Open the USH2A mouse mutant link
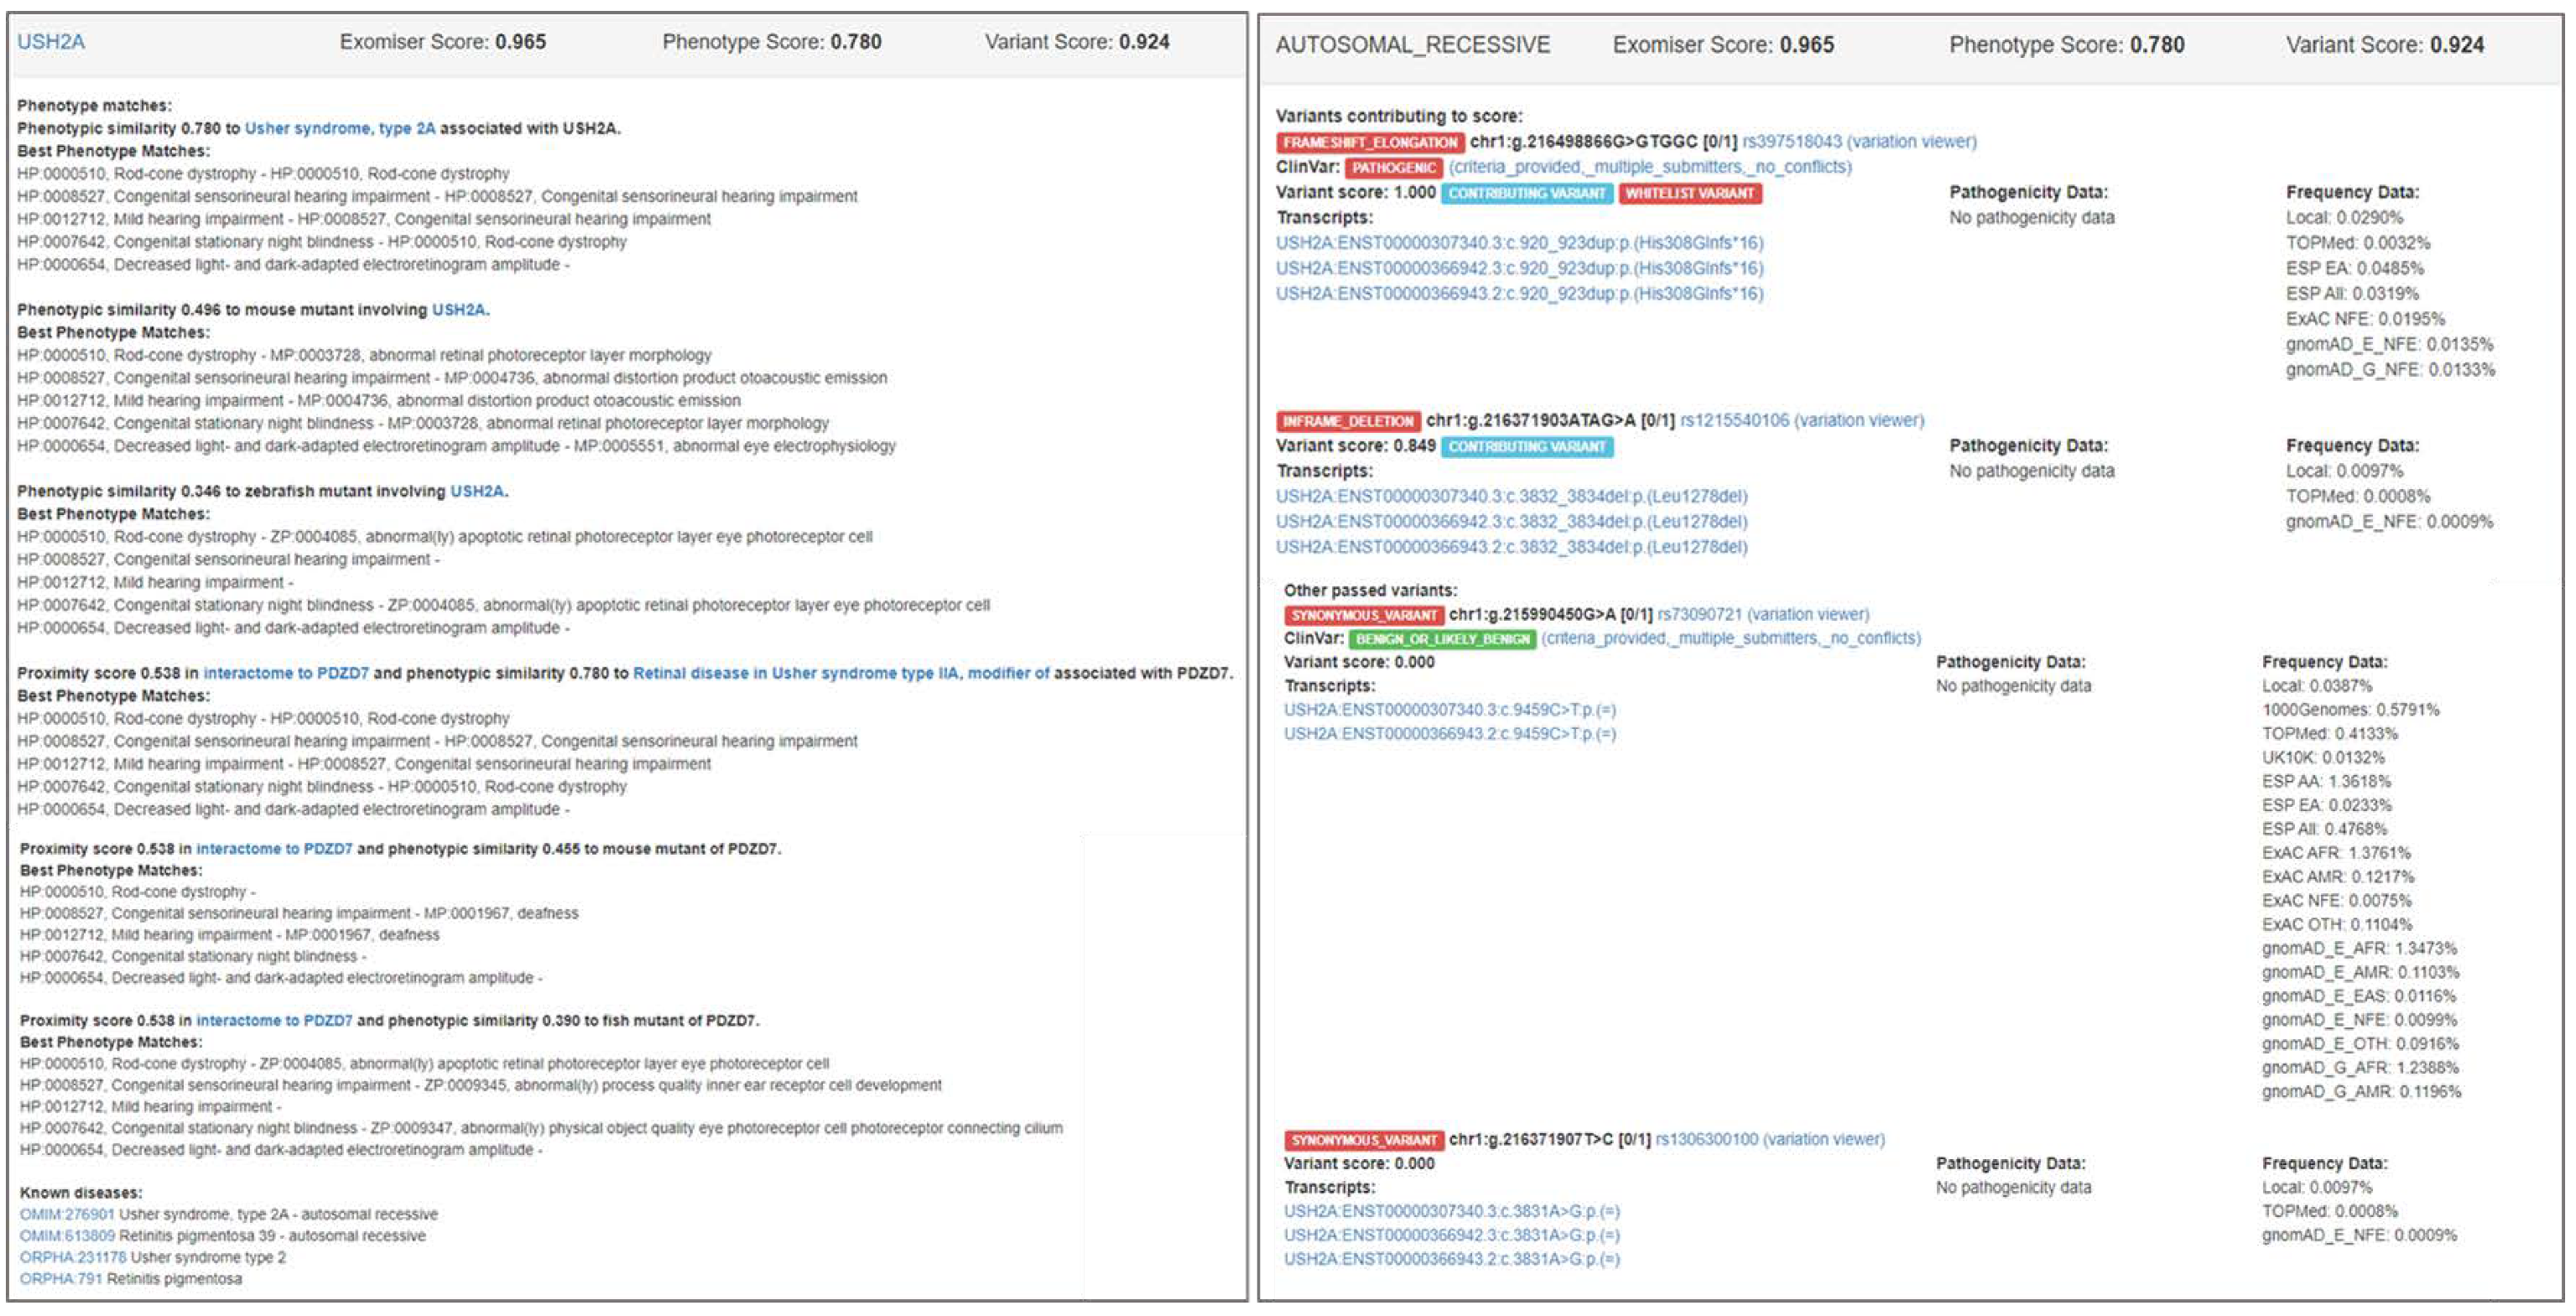 coord(459,310)
